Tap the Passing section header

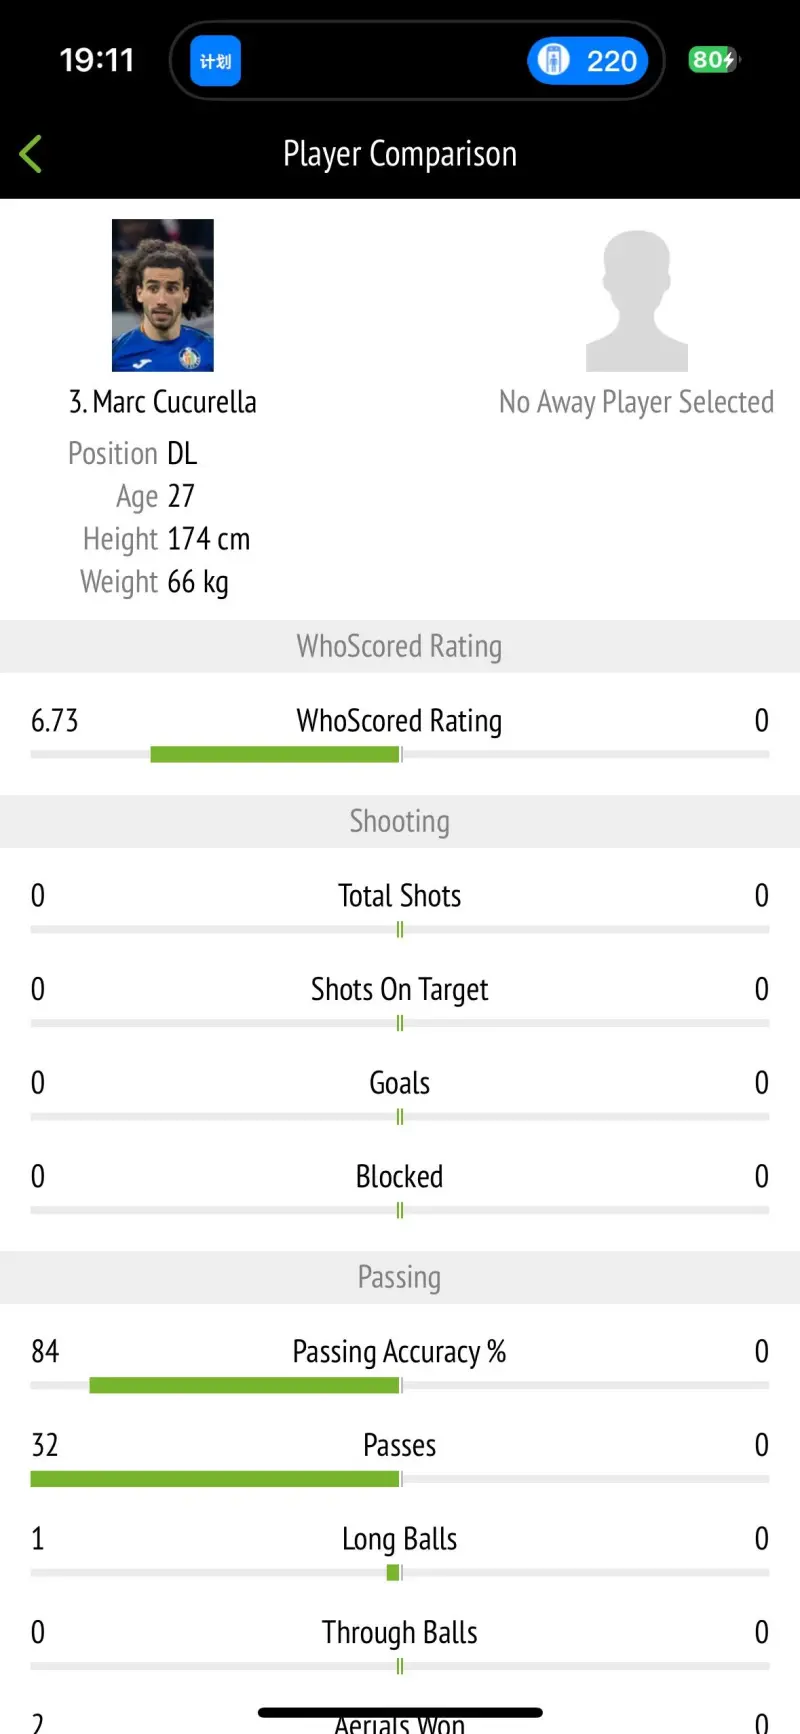click(400, 1277)
